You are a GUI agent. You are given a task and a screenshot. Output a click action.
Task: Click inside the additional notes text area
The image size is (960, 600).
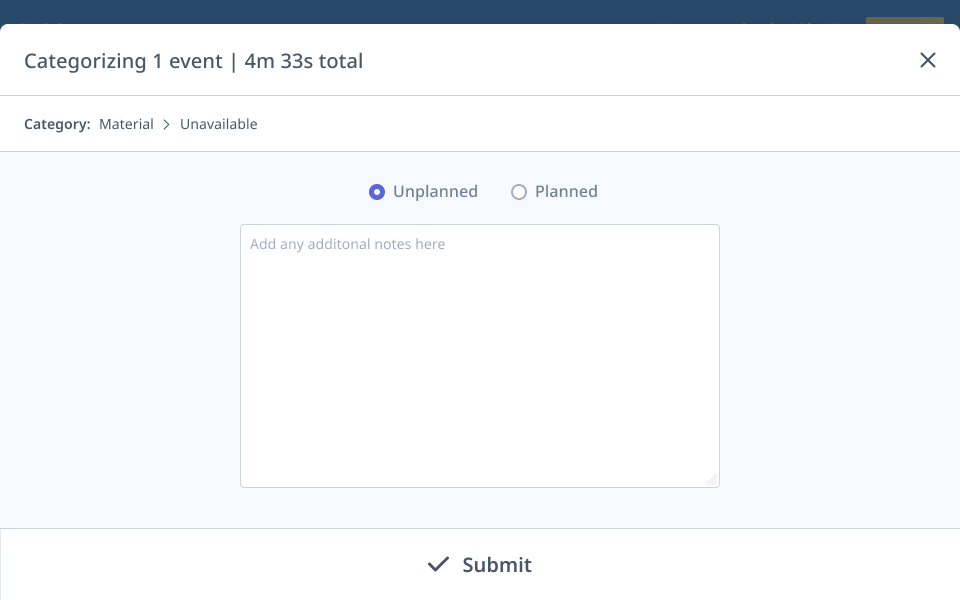point(480,355)
